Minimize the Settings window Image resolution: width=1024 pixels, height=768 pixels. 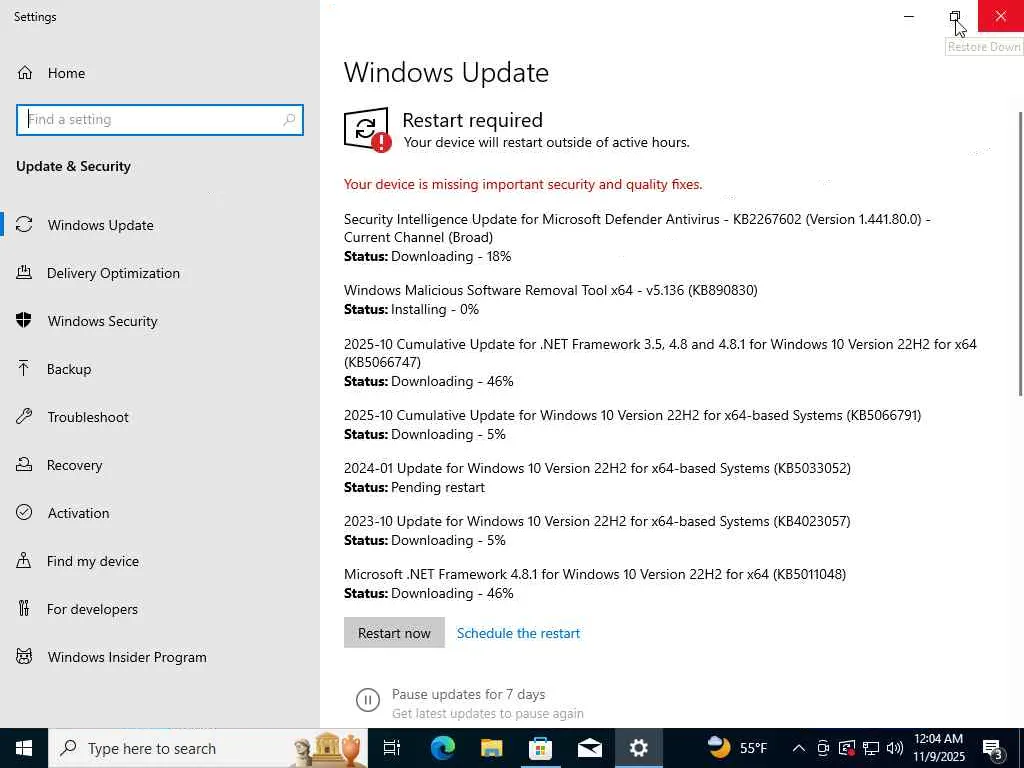[908, 16]
